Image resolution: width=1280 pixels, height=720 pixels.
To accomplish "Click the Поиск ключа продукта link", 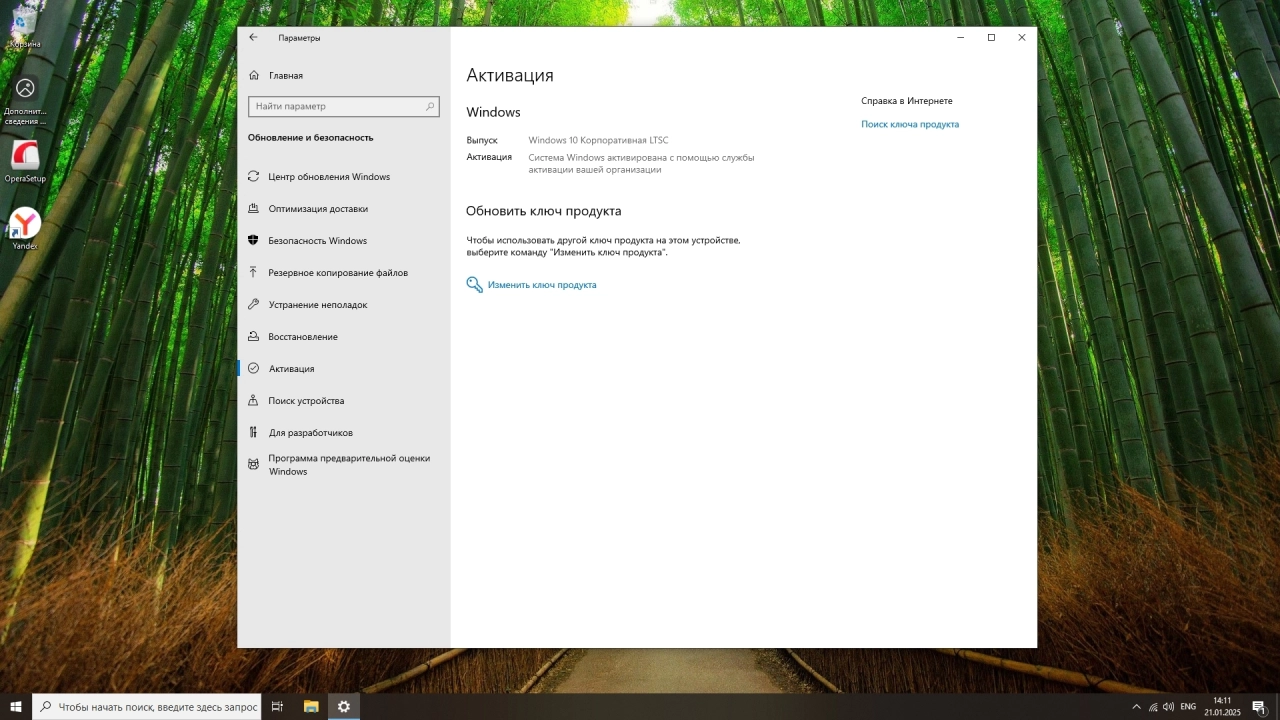I will [910, 124].
